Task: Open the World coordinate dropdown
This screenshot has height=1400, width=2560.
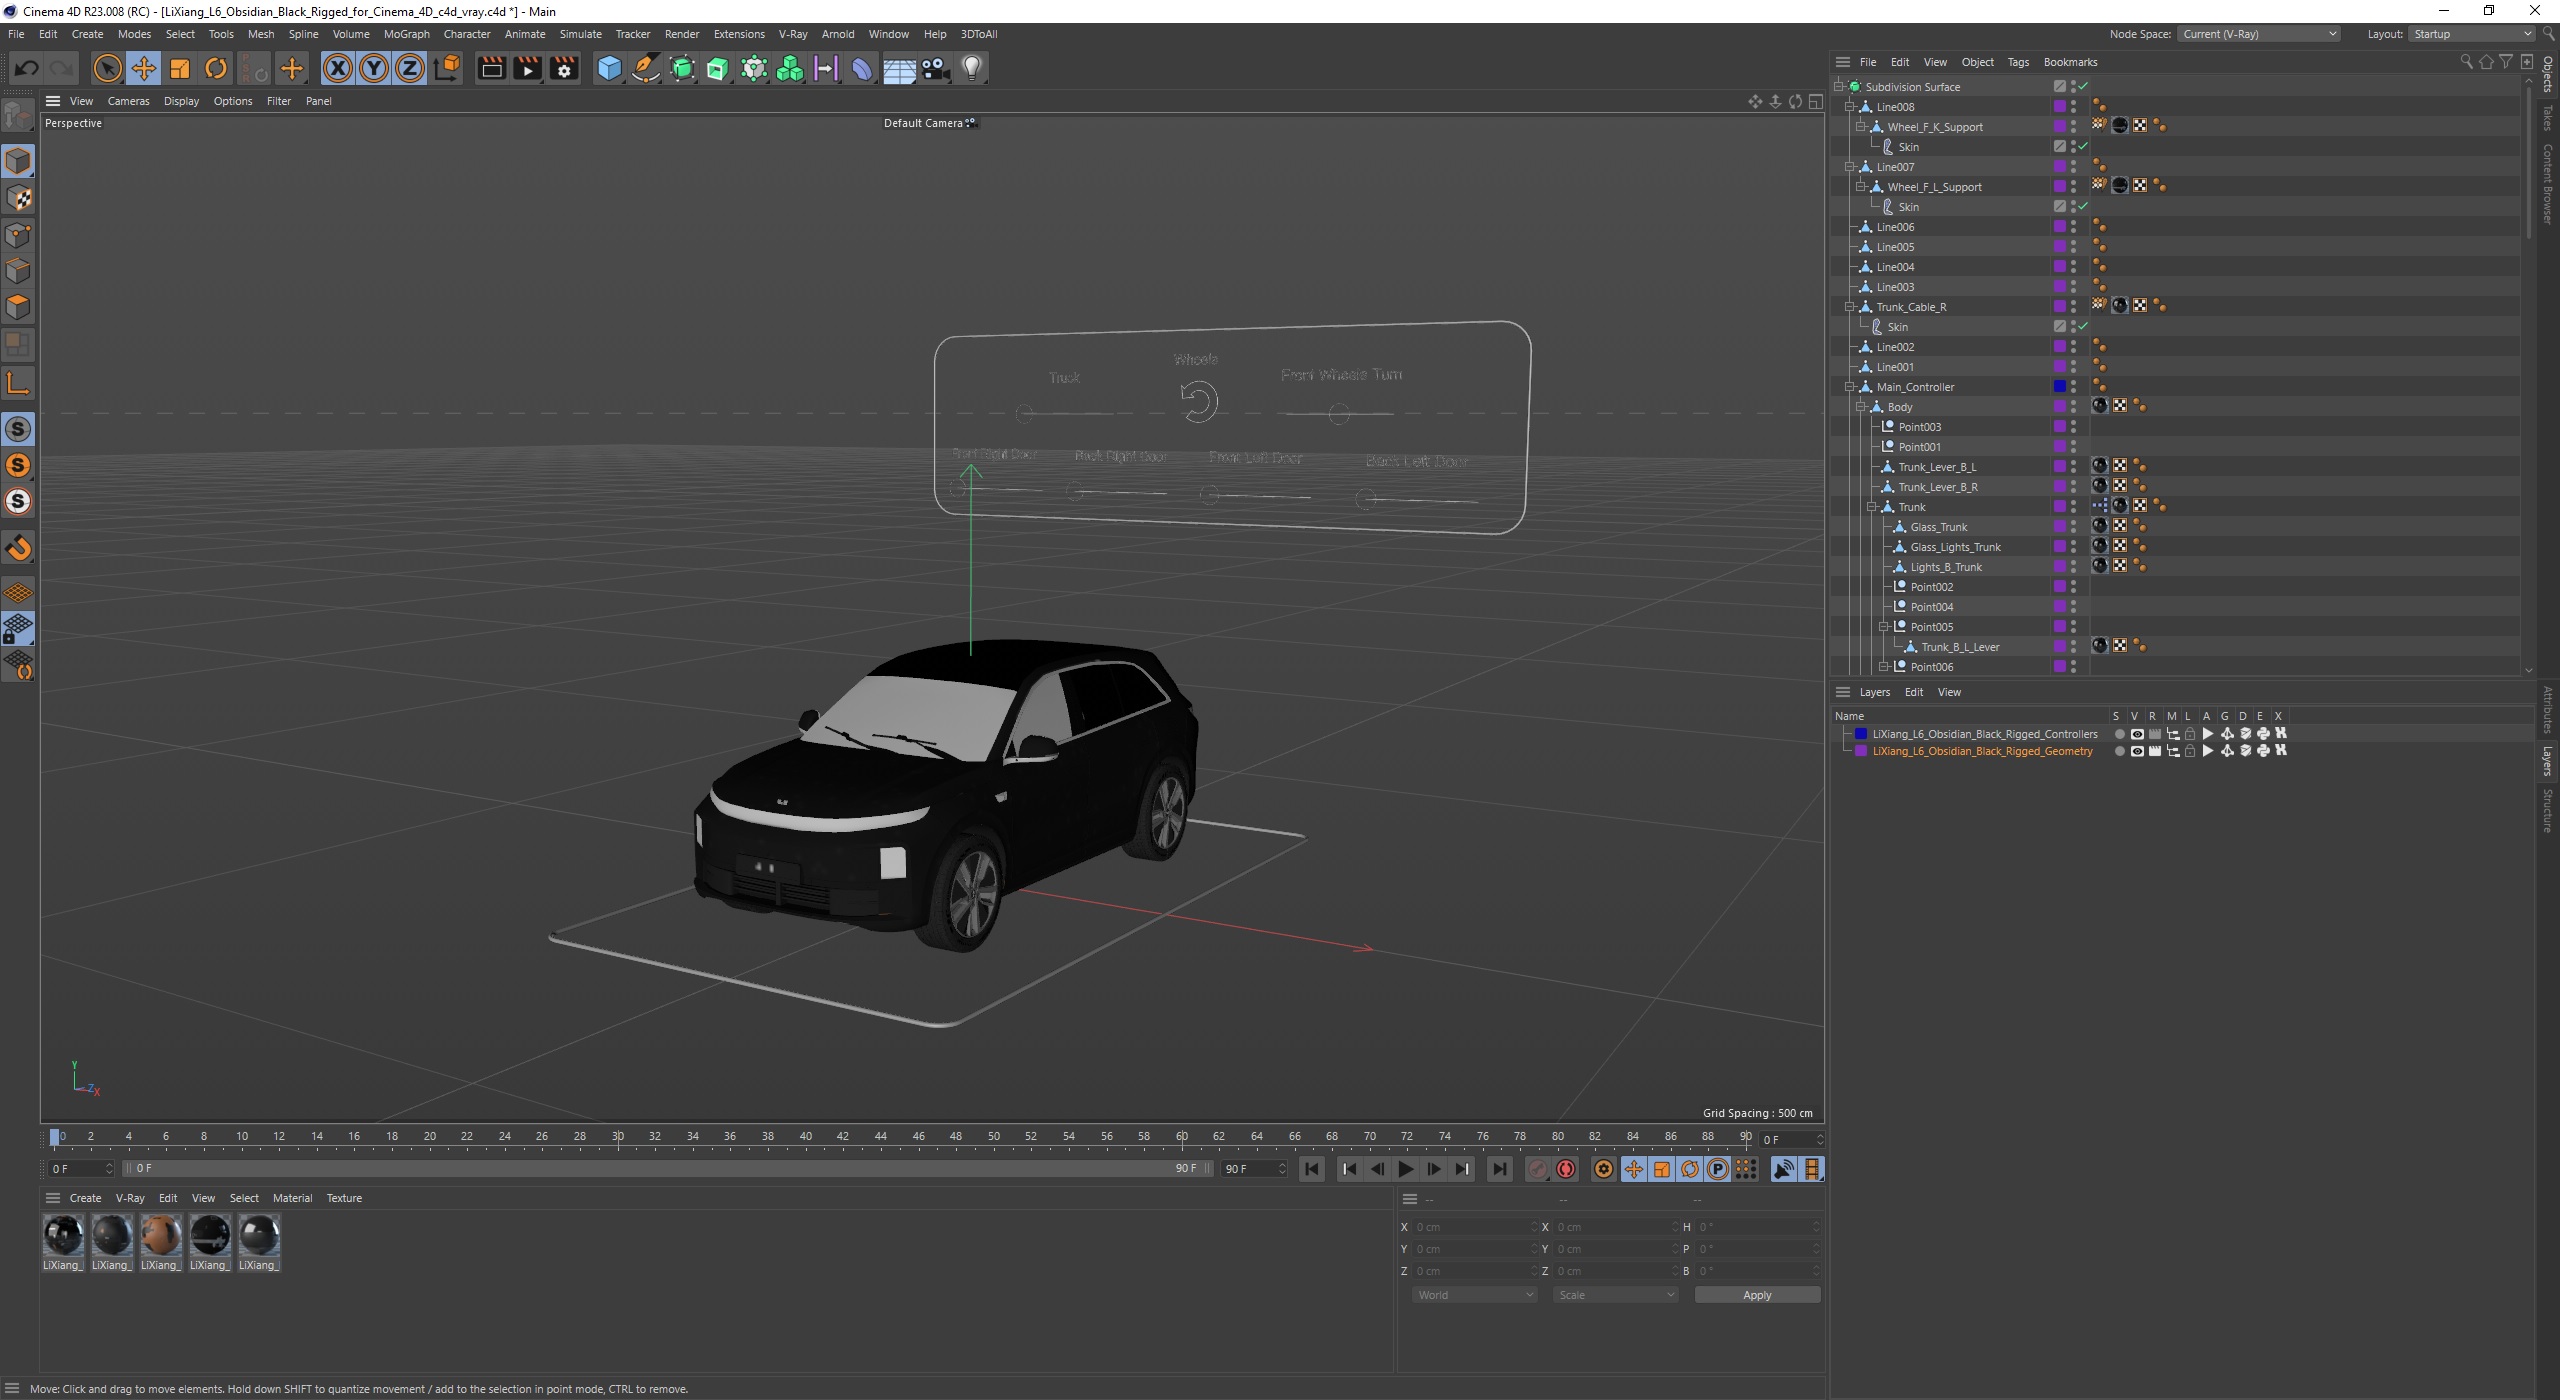Action: coord(1475,1295)
